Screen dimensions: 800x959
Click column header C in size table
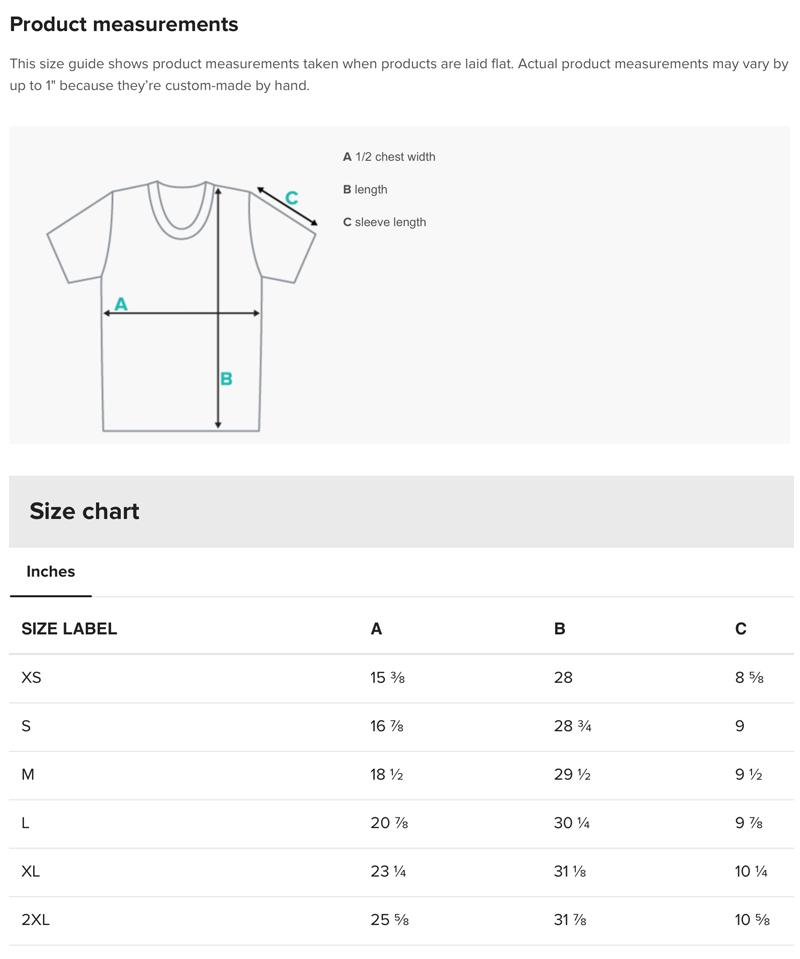pyautogui.click(x=740, y=629)
